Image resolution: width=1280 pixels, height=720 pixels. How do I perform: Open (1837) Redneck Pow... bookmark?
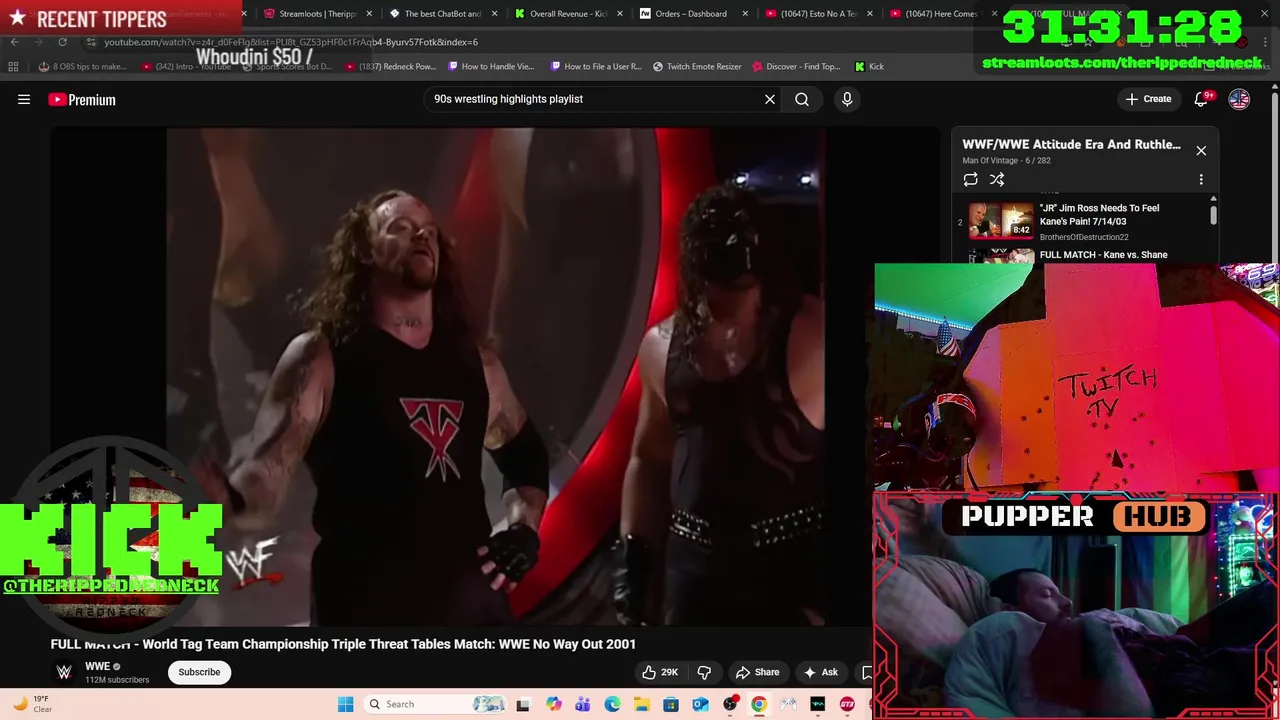coord(391,67)
